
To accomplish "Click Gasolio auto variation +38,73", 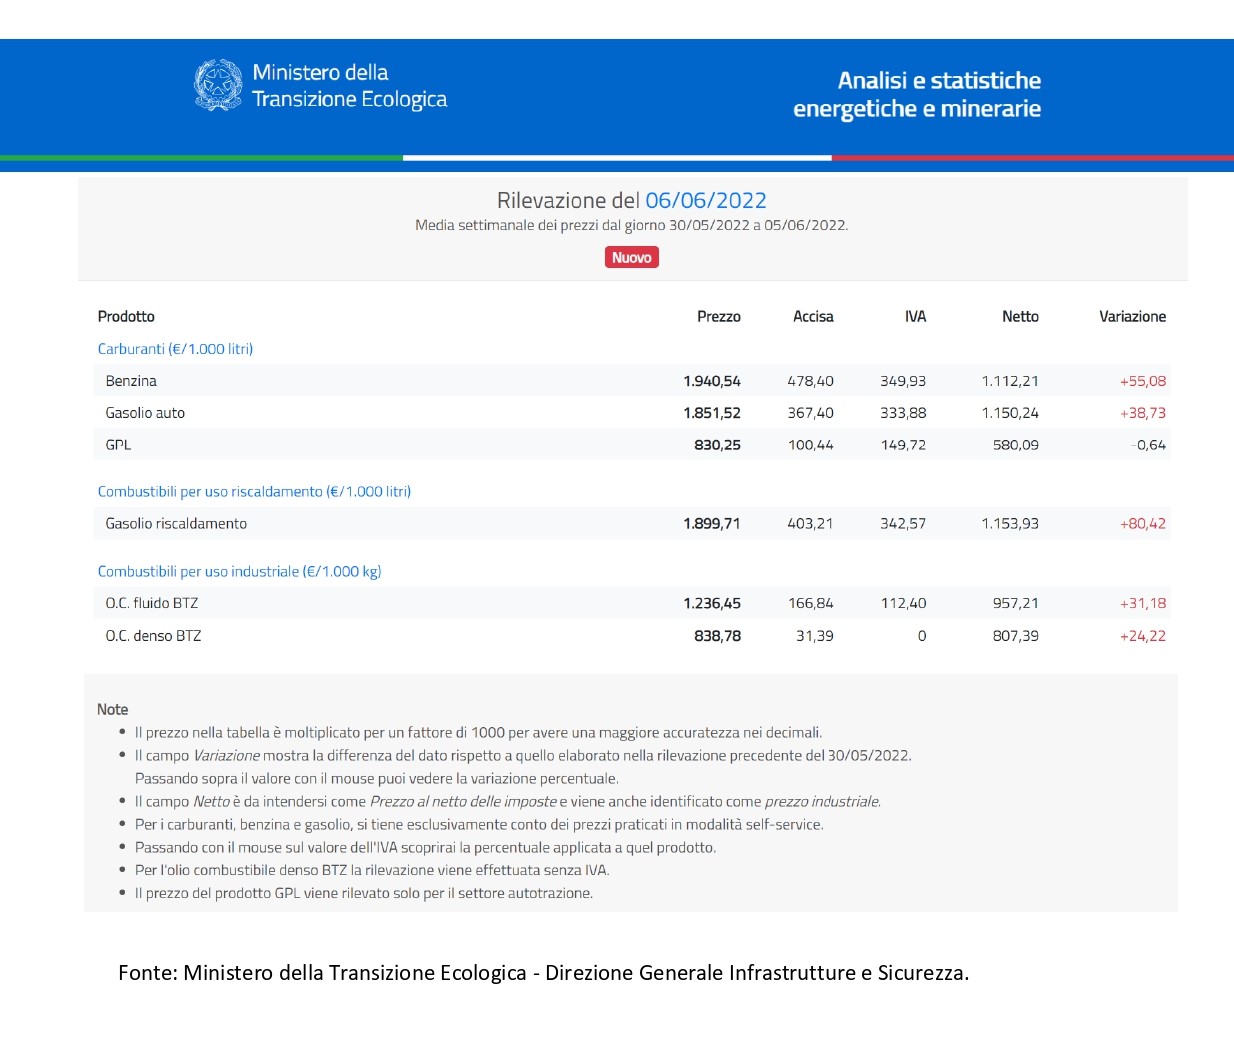I will point(1143,413).
